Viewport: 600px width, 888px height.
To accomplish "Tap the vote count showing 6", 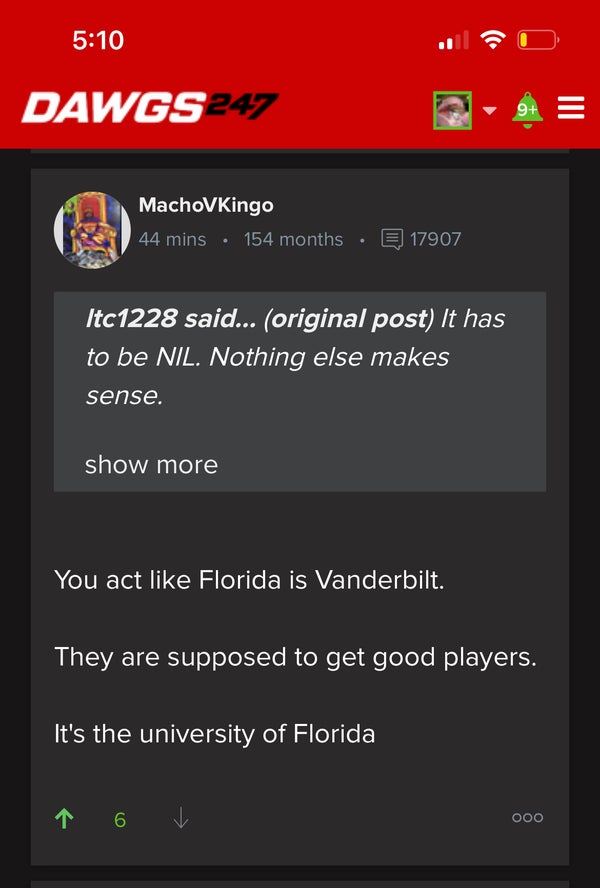I will 120,820.
